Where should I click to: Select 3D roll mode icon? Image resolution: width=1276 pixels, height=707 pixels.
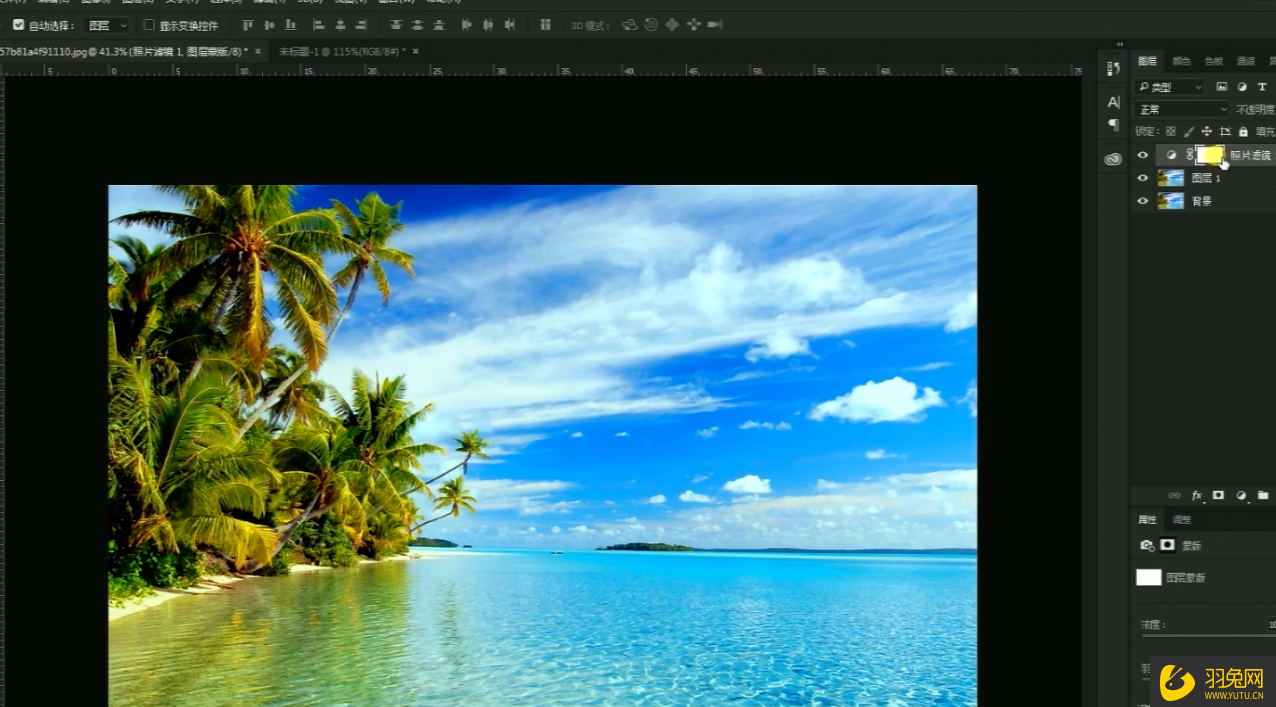[651, 25]
